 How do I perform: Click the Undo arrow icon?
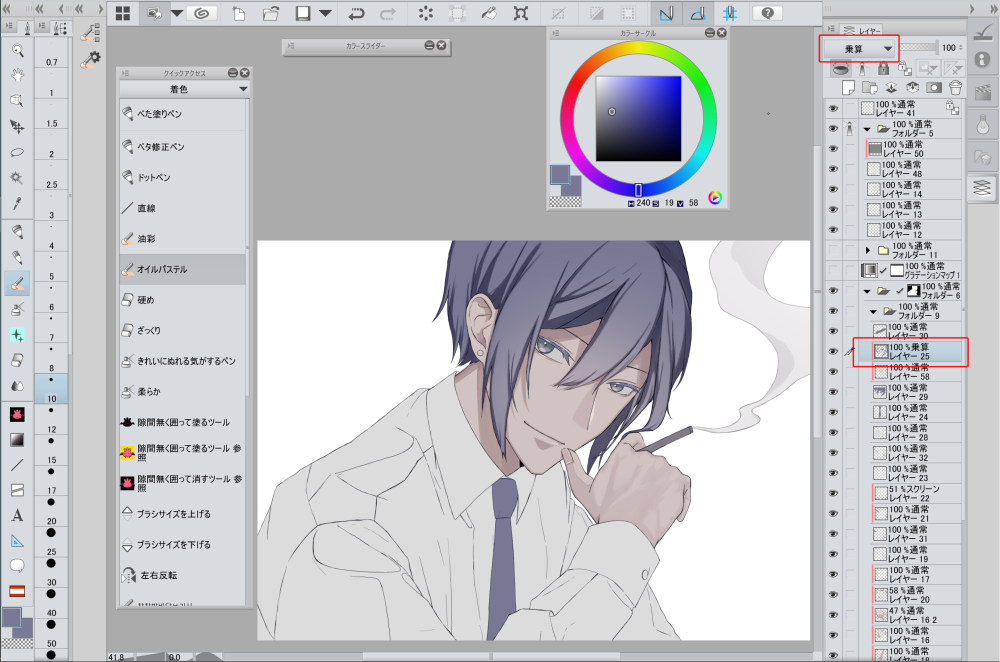(356, 14)
